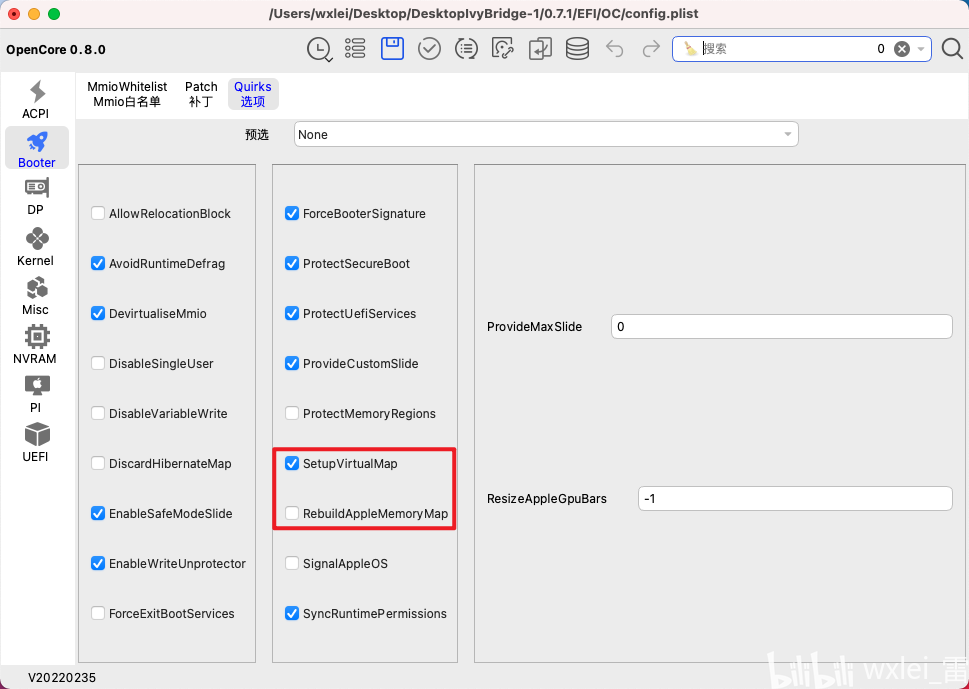
Task: Uncheck ProtectUefiServices
Action: [292, 313]
